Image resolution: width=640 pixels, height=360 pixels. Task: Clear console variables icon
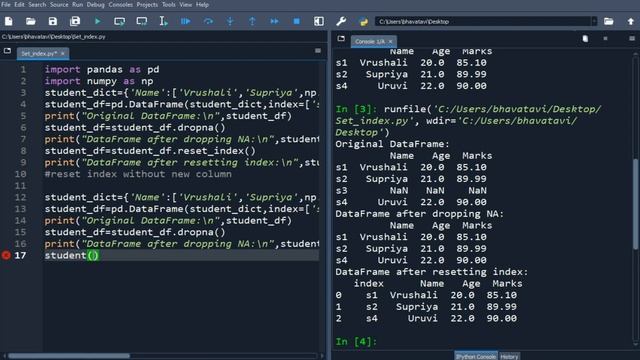[585, 38]
